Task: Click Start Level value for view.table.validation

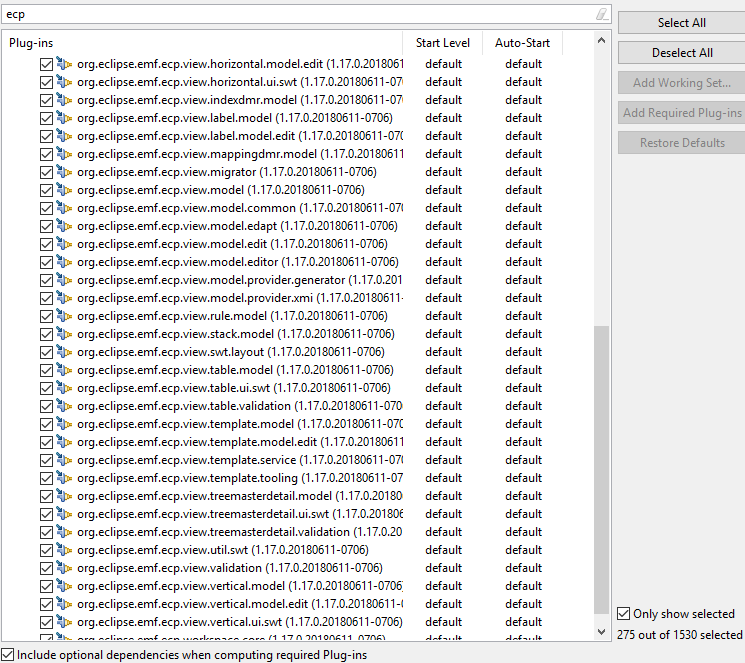Action: pyautogui.click(x=443, y=406)
